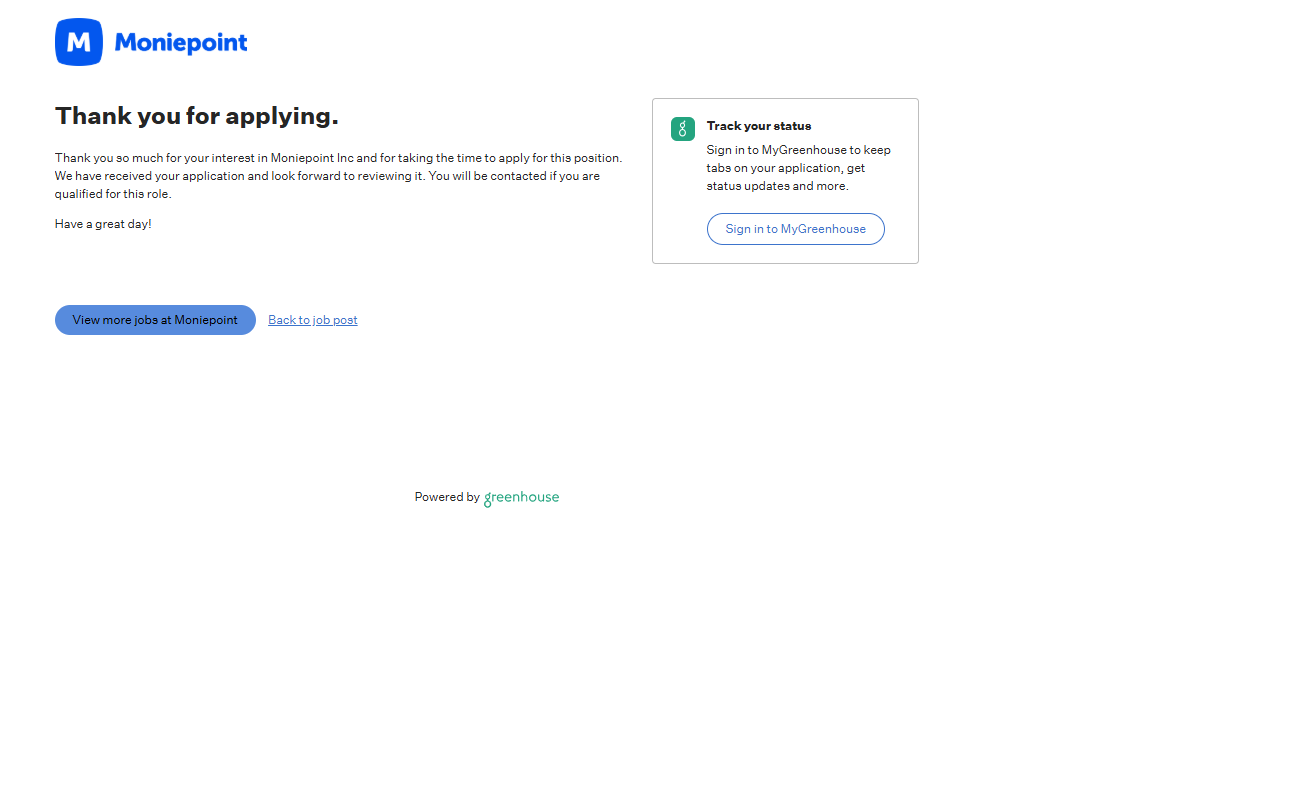1297x785 pixels.
Task: Click the 'qualified for this role.' line
Action: [113, 194]
